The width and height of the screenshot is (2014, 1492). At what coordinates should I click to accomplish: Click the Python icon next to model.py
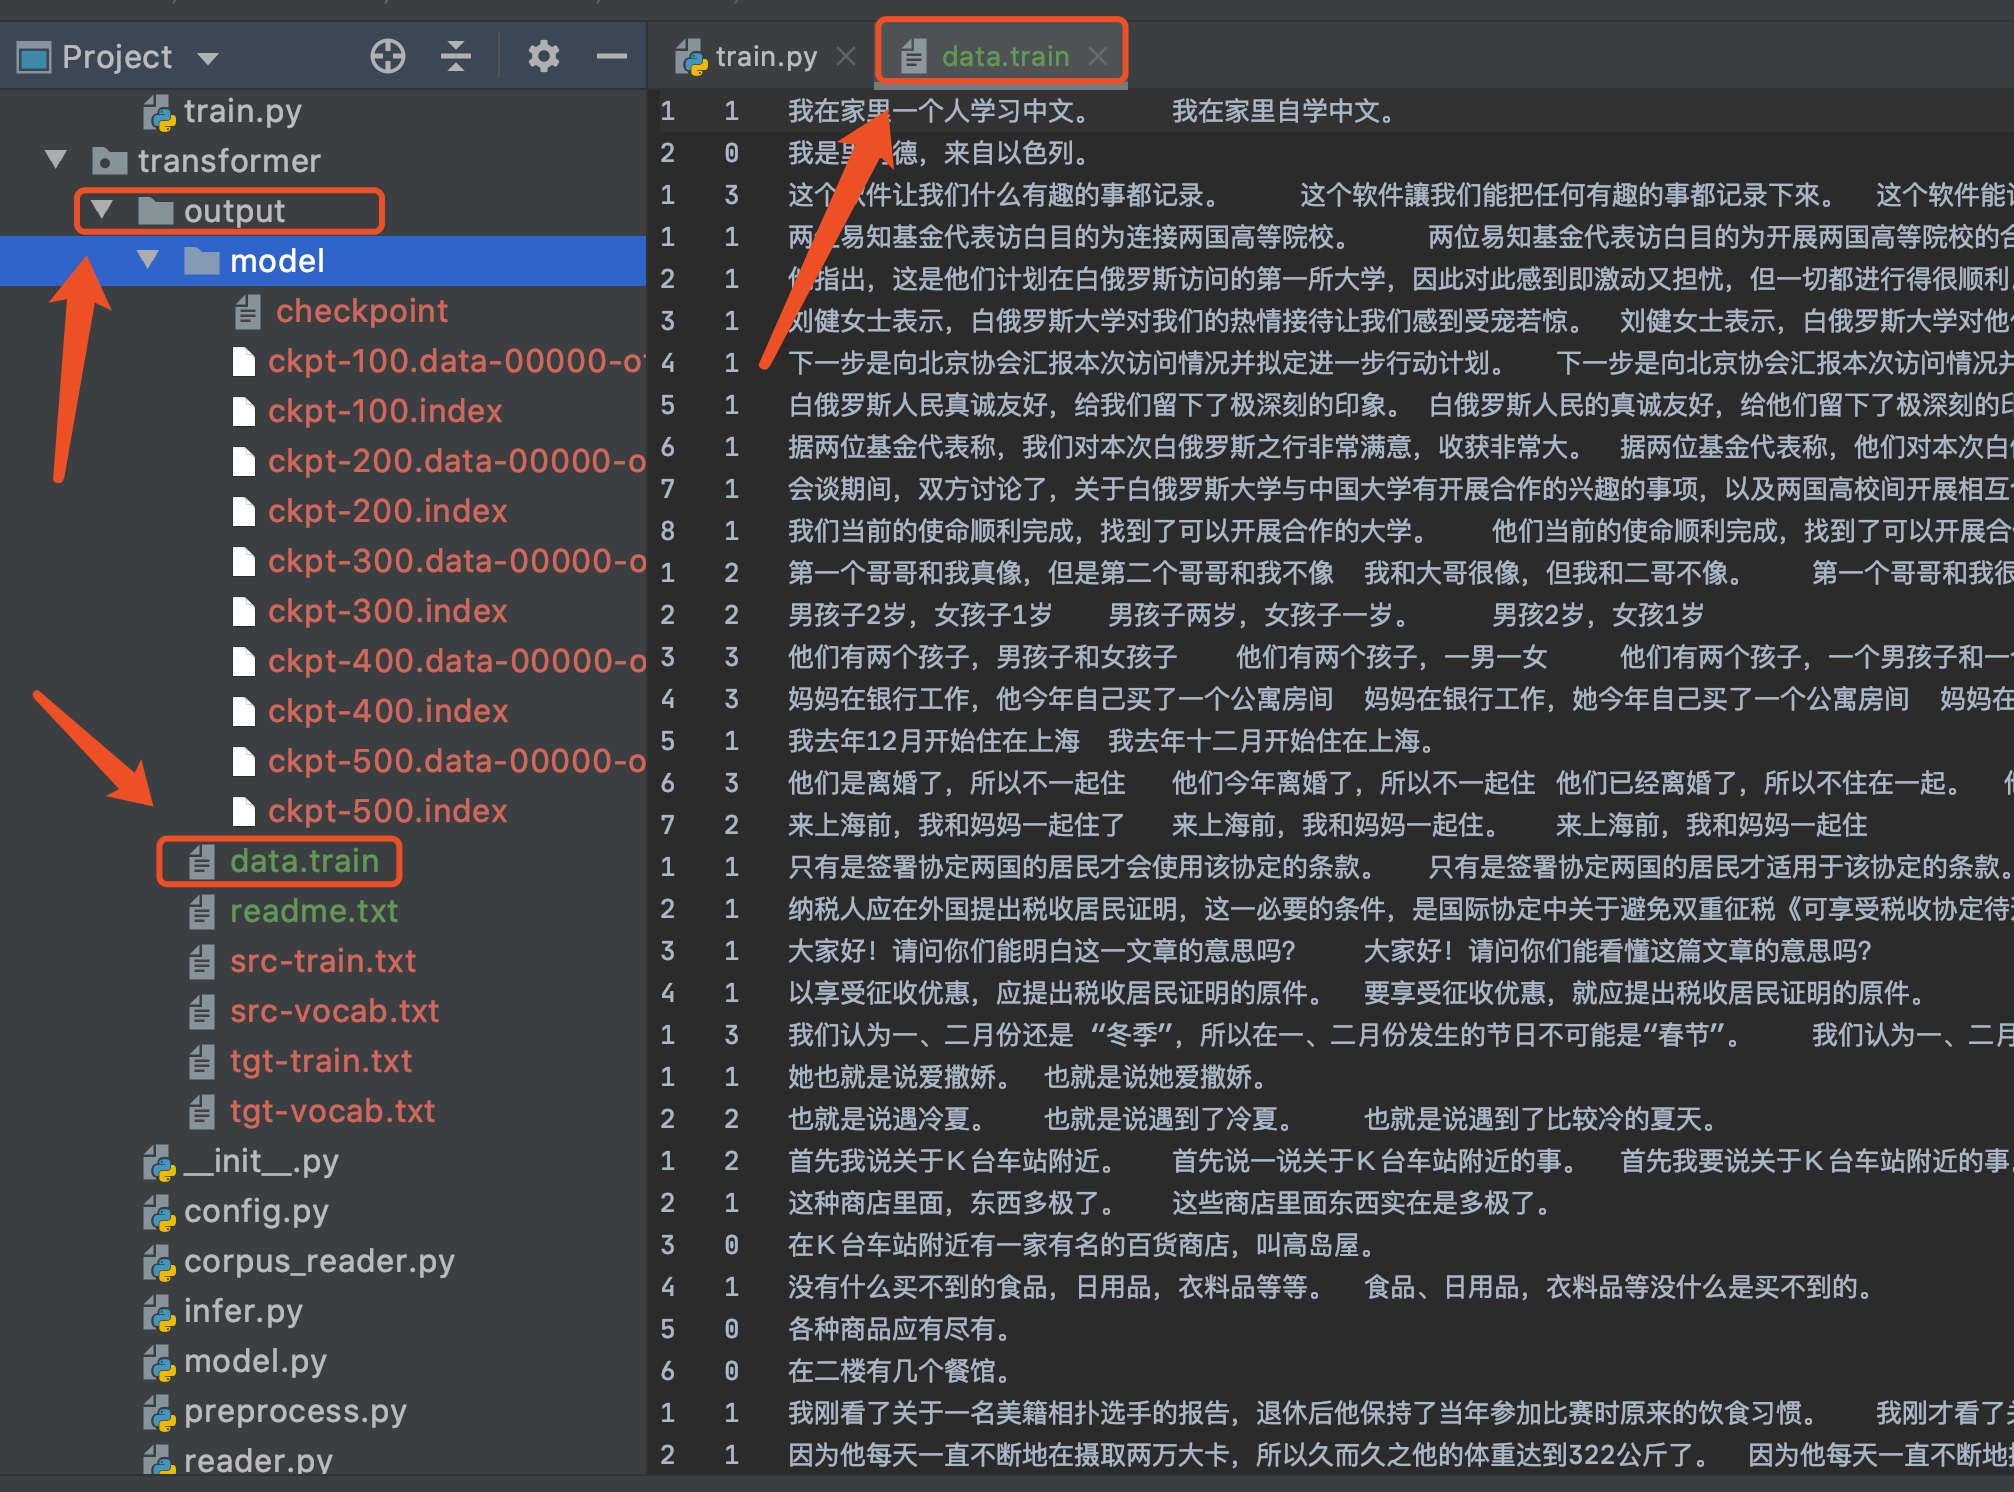[158, 1361]
